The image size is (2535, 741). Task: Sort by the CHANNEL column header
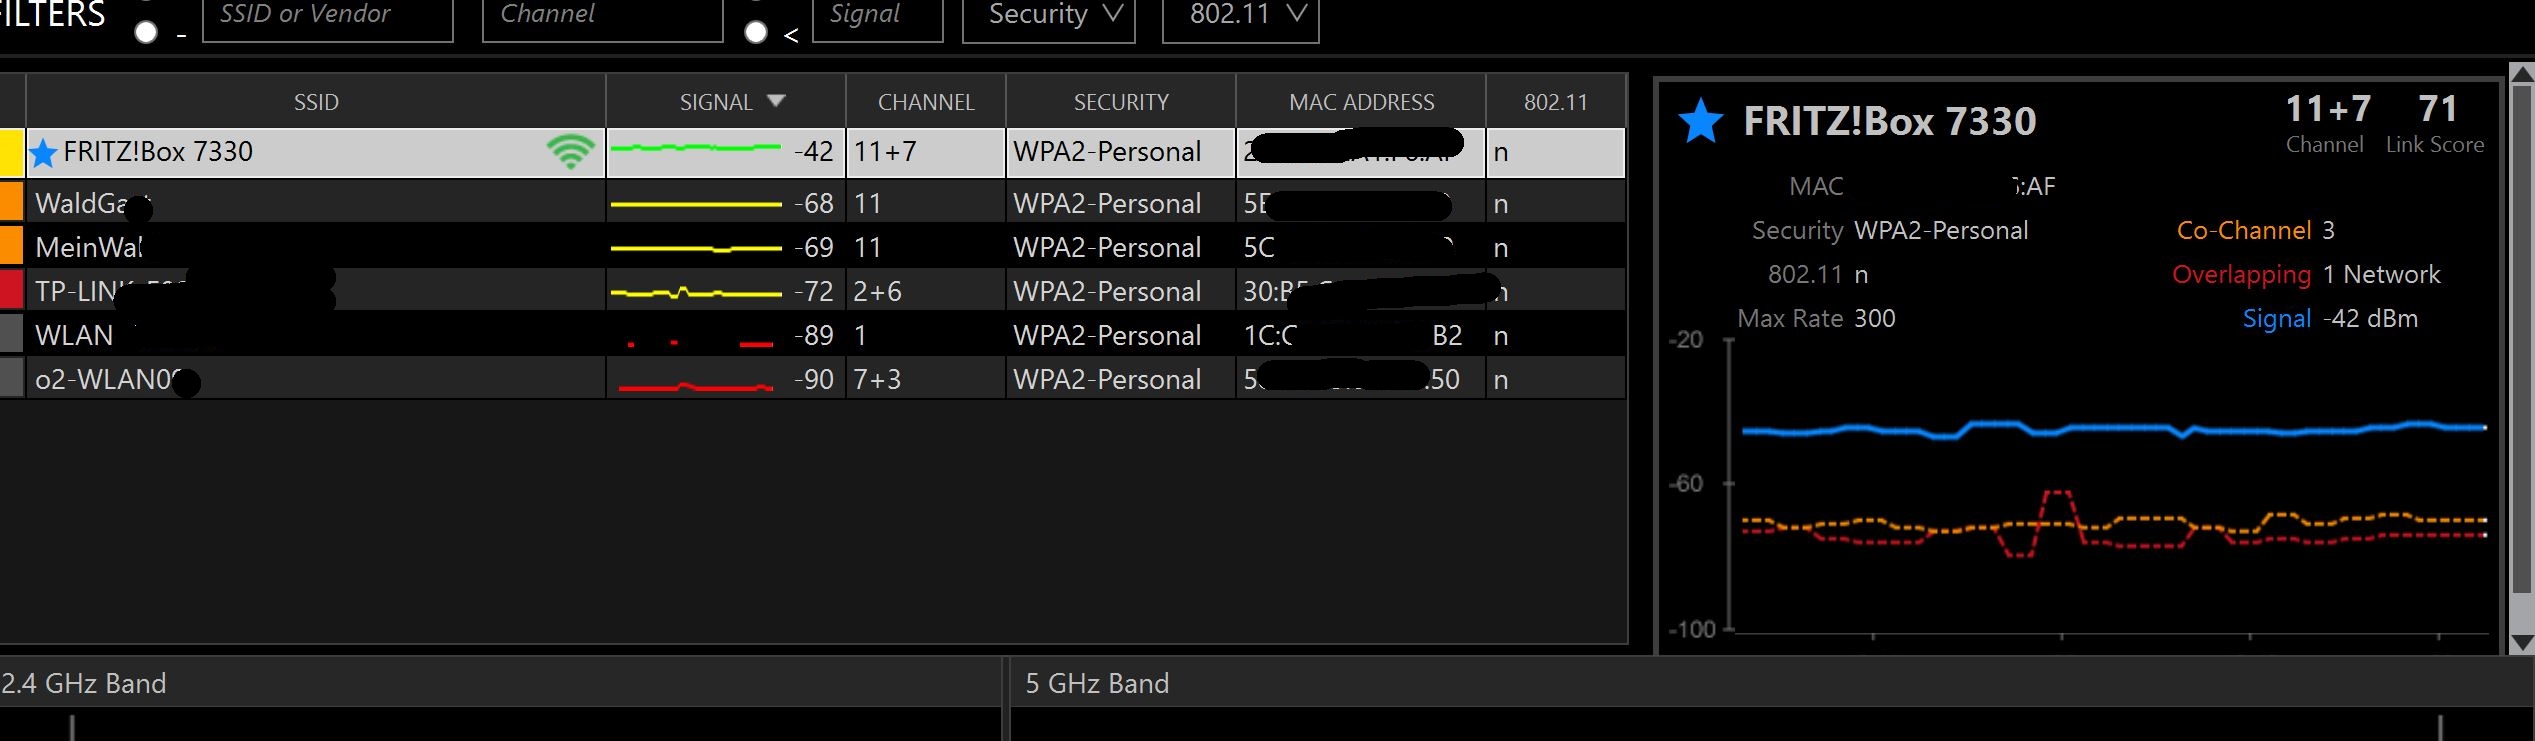[926, 102]
